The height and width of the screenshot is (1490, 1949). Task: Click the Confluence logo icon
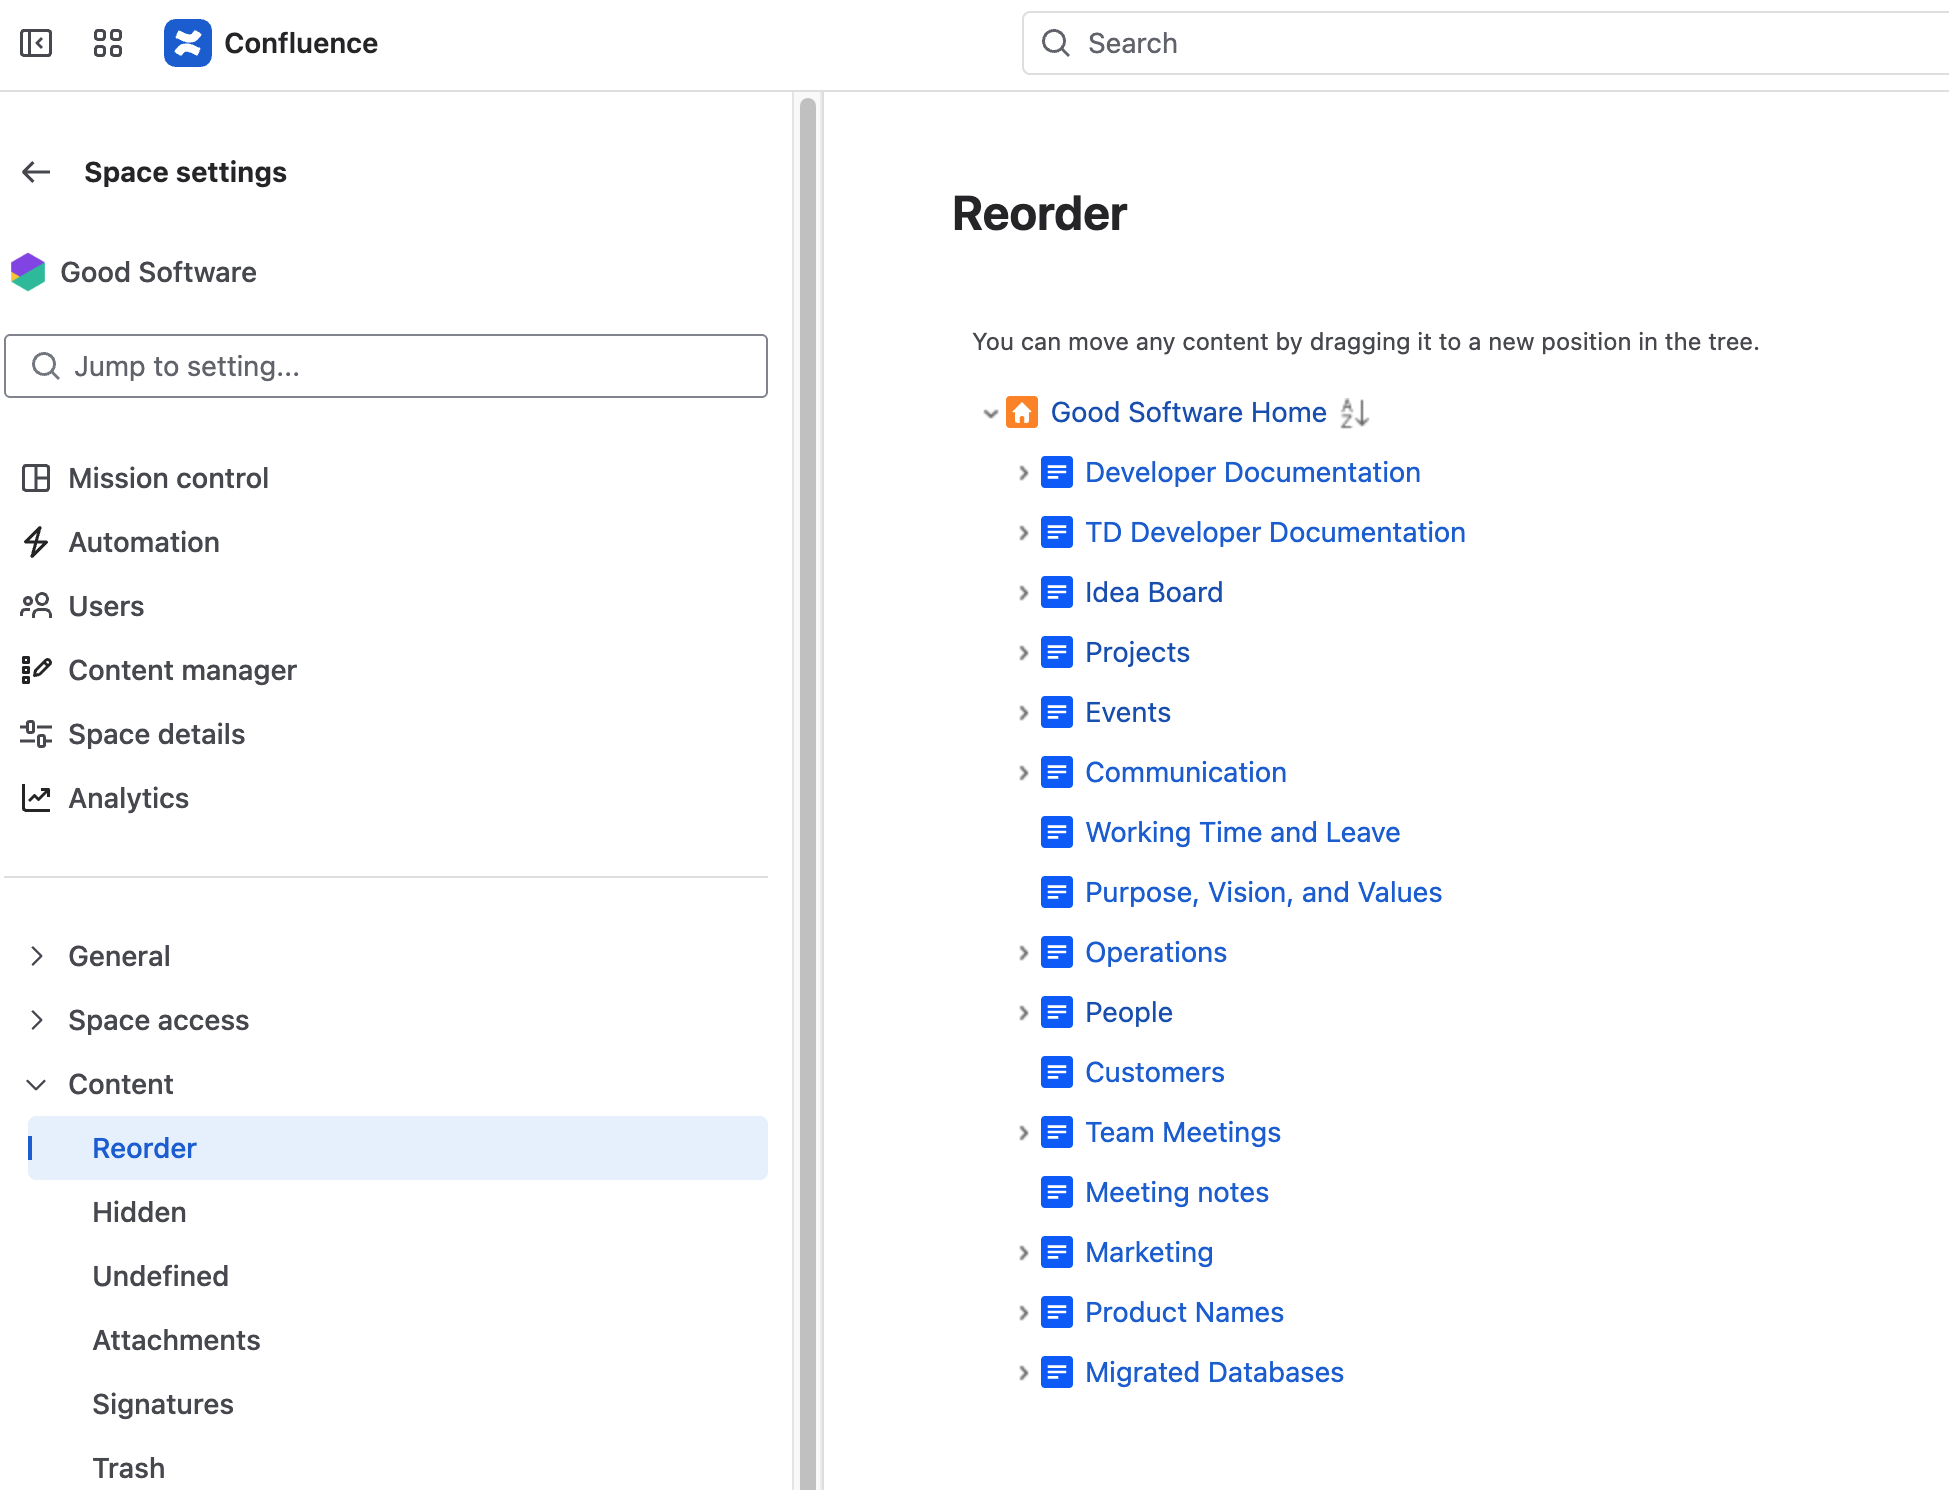(188, 43)
